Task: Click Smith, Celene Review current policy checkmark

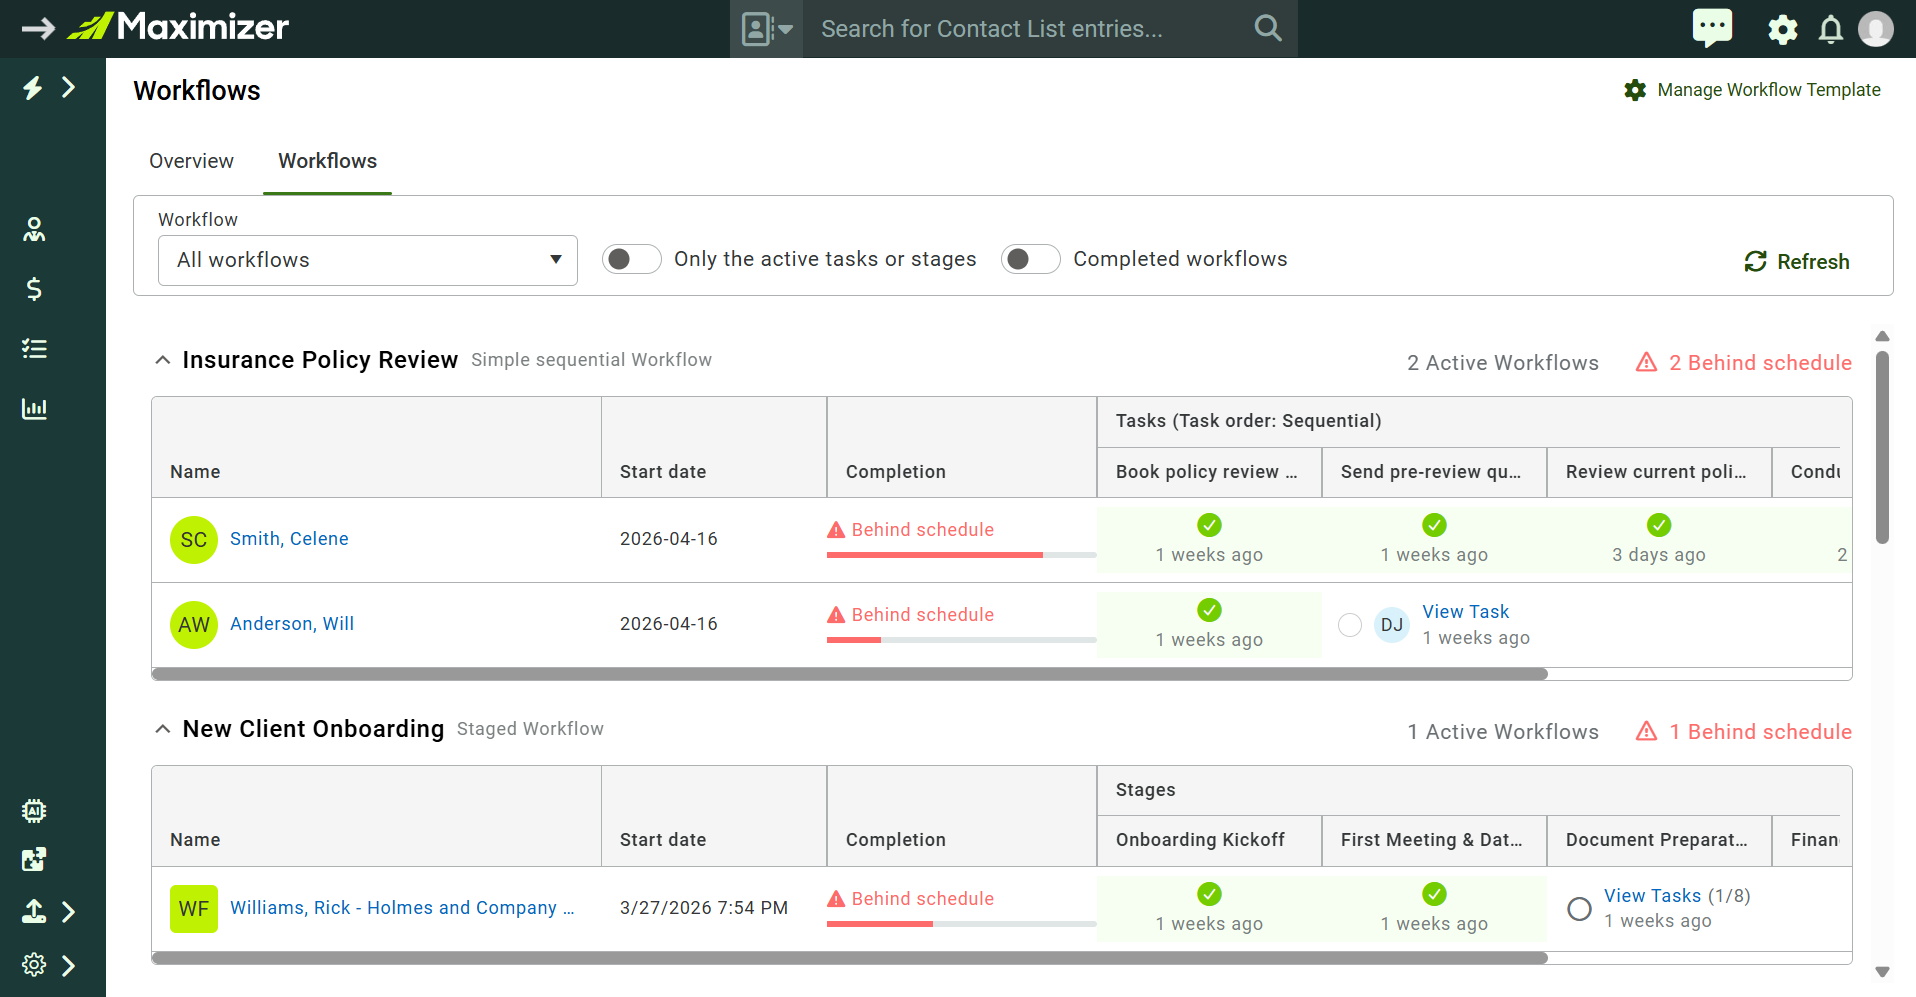Action: (x=1659, y=525)
